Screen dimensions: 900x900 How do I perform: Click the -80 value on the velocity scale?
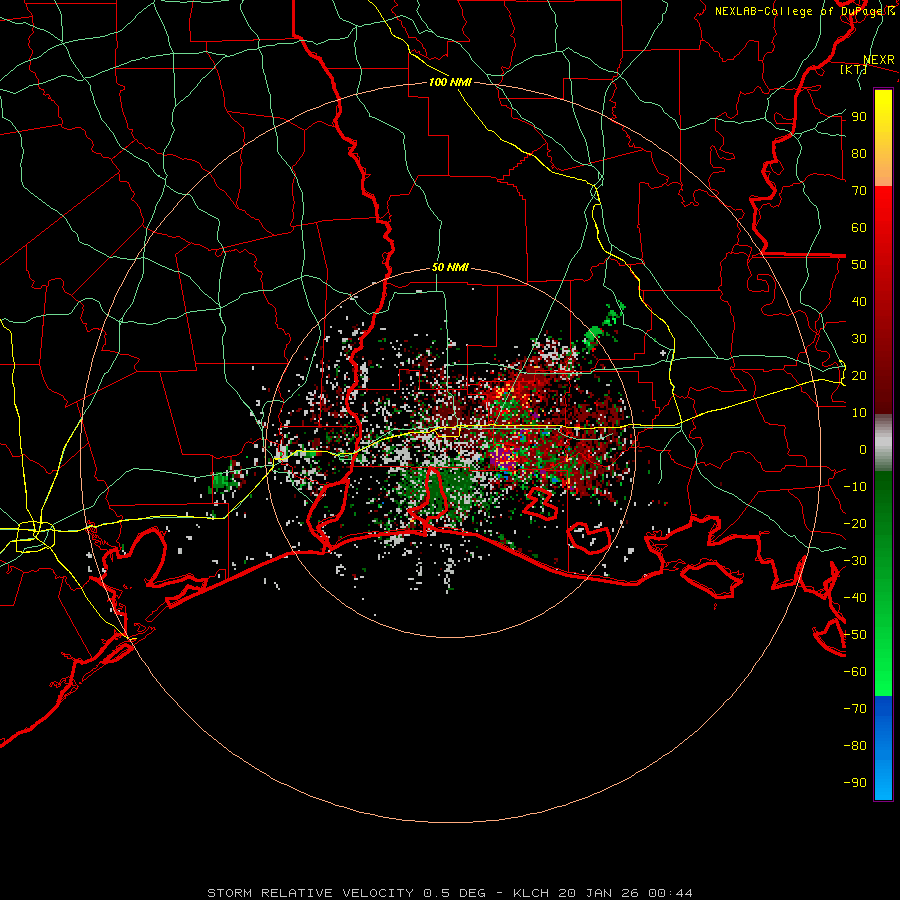[x=855, y=746]
